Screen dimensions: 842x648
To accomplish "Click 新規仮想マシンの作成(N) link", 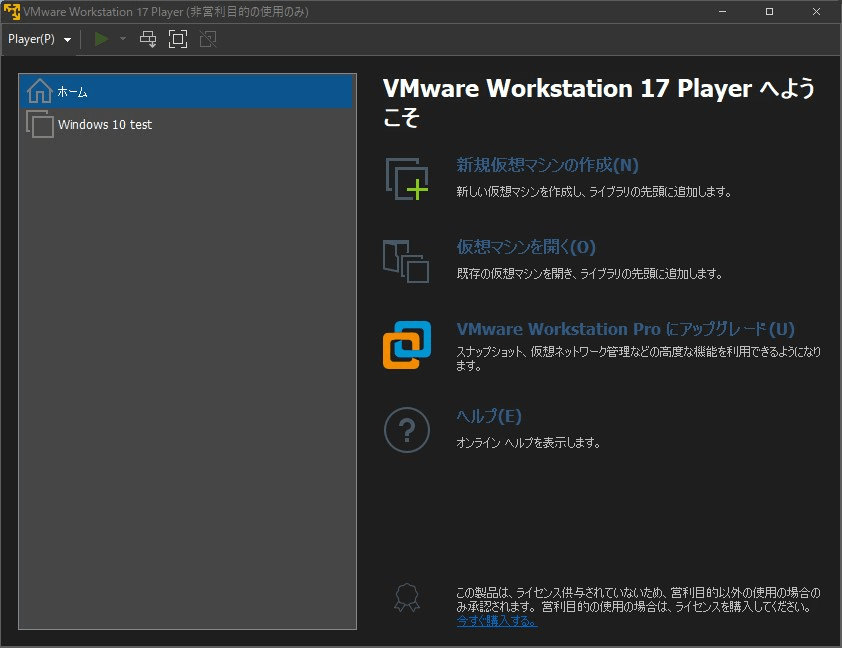I will [x=547, y=165].
